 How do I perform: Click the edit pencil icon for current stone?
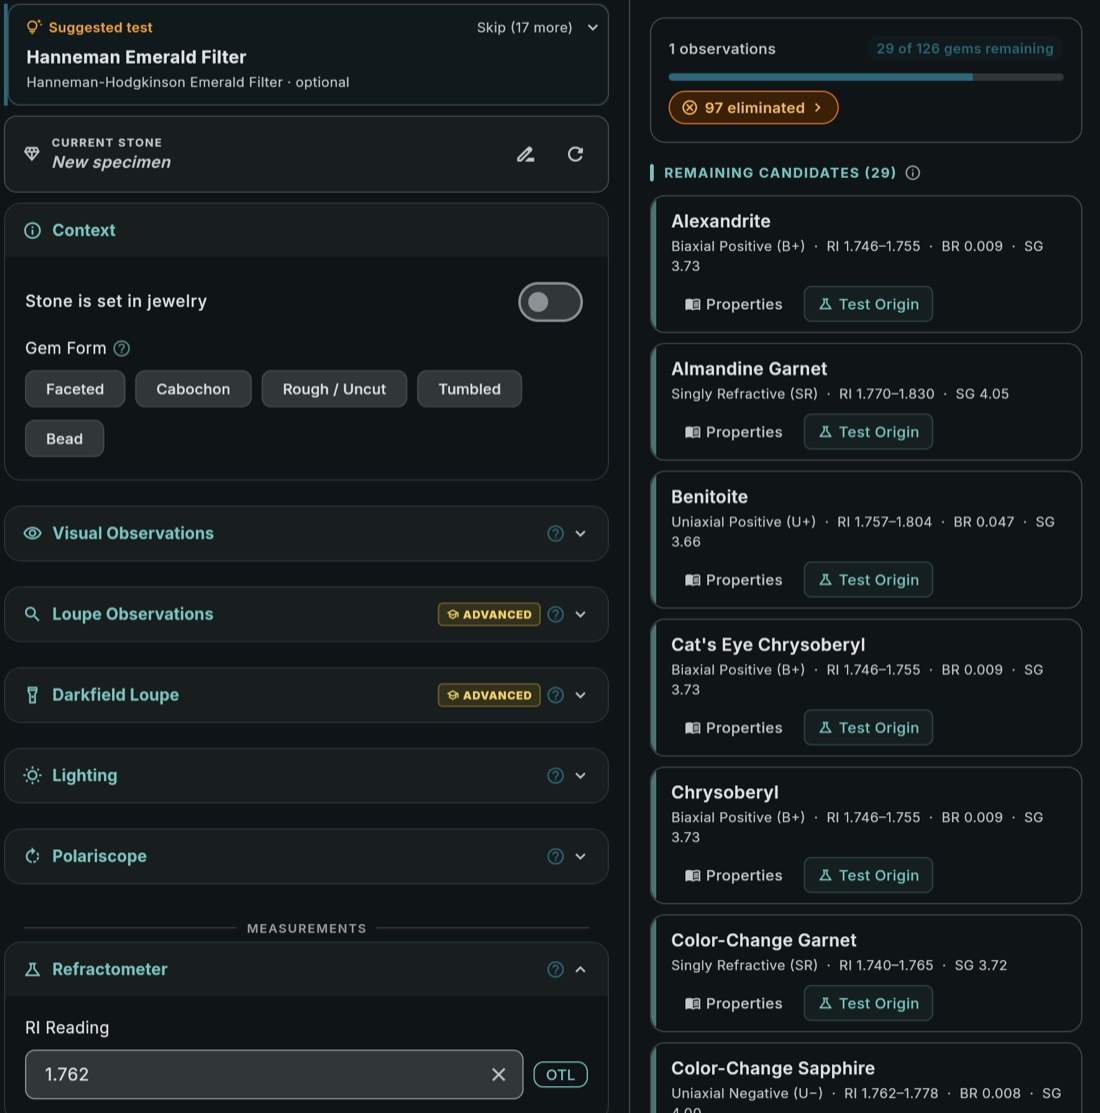click(525, 154)
